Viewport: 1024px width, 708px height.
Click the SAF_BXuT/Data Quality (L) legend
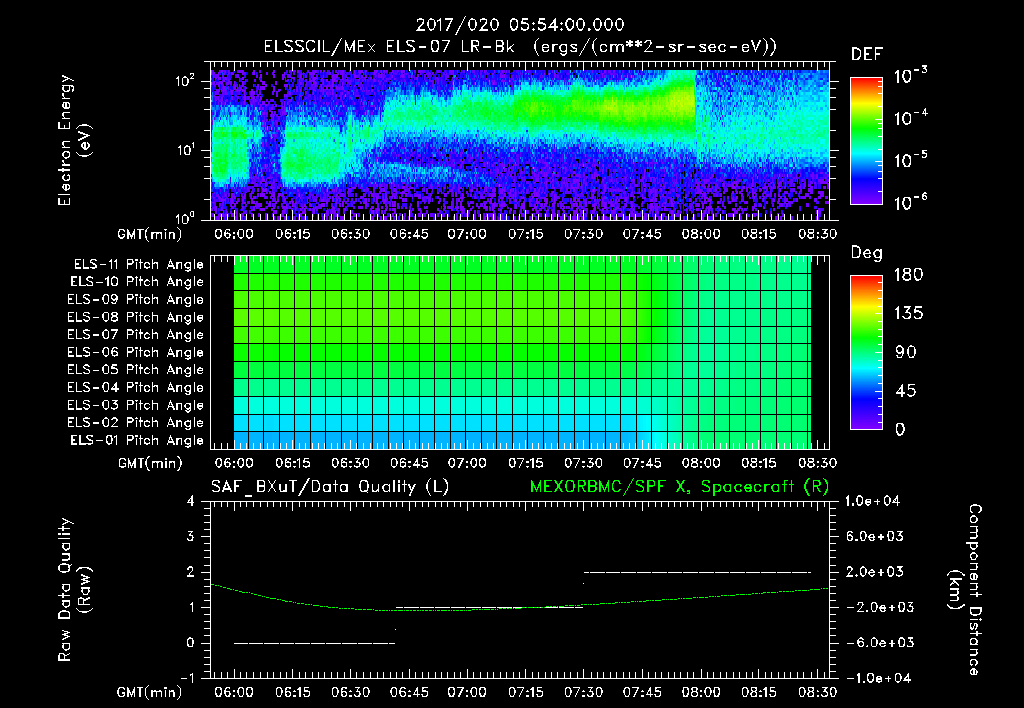[x=330, y=487]
